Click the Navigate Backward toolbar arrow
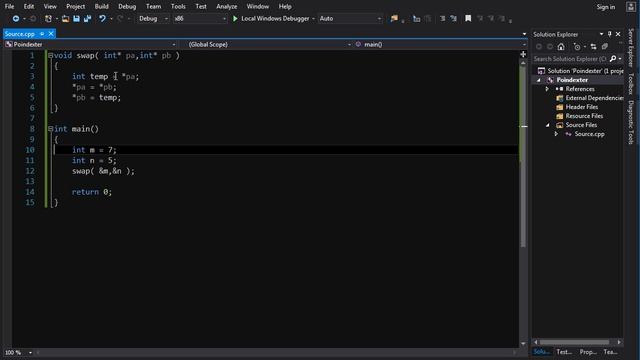Screen dimensions: 640x360 [16, 19]
